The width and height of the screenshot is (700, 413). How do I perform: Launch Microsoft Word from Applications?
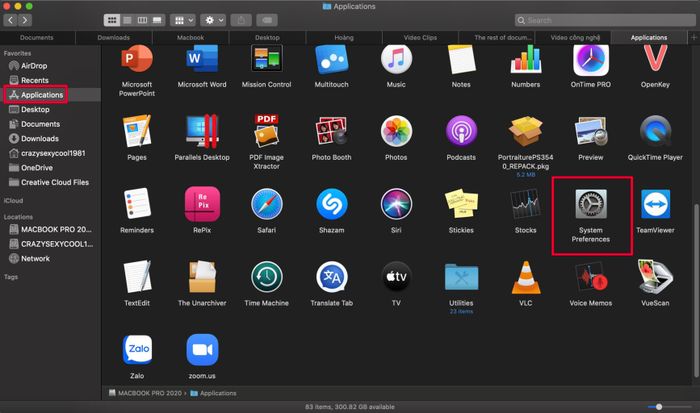[x=202, y=58]
